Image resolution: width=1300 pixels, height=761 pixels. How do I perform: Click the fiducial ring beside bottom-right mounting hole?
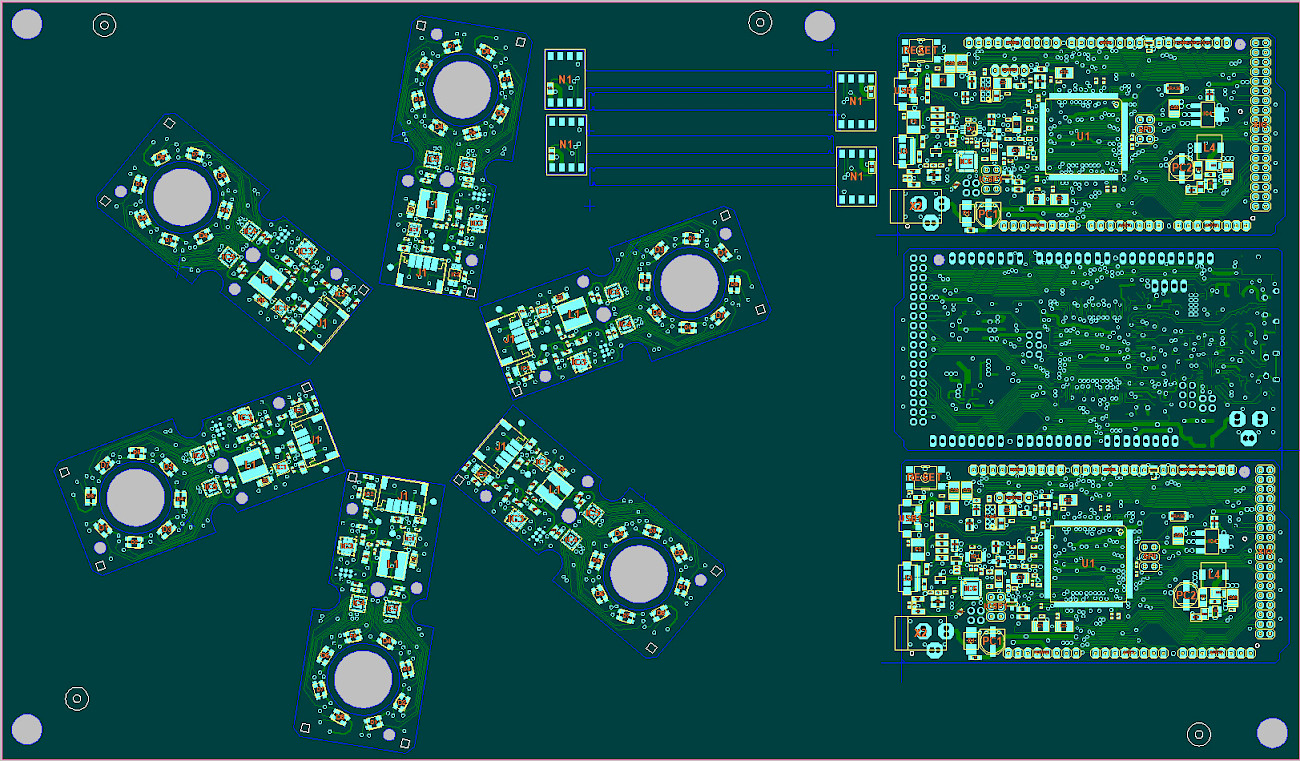point(1198,734)
